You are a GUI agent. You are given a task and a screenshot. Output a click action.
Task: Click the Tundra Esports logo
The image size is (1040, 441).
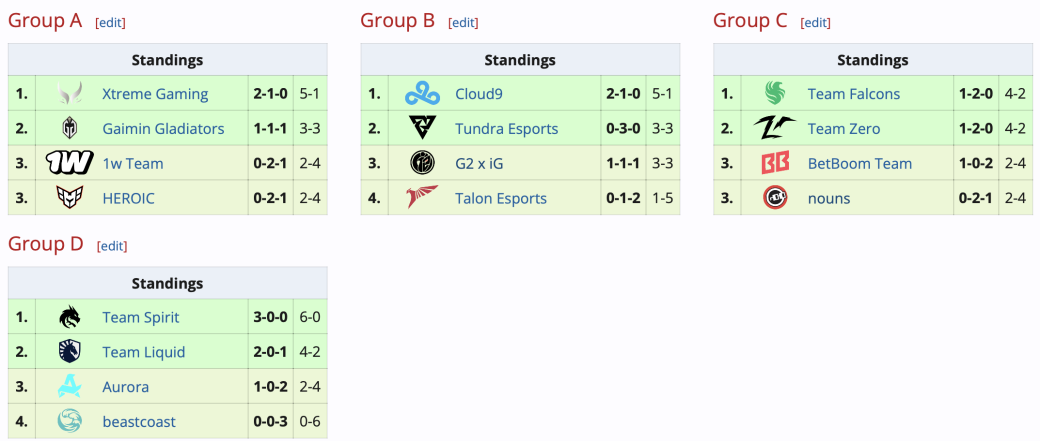[422, 128]
